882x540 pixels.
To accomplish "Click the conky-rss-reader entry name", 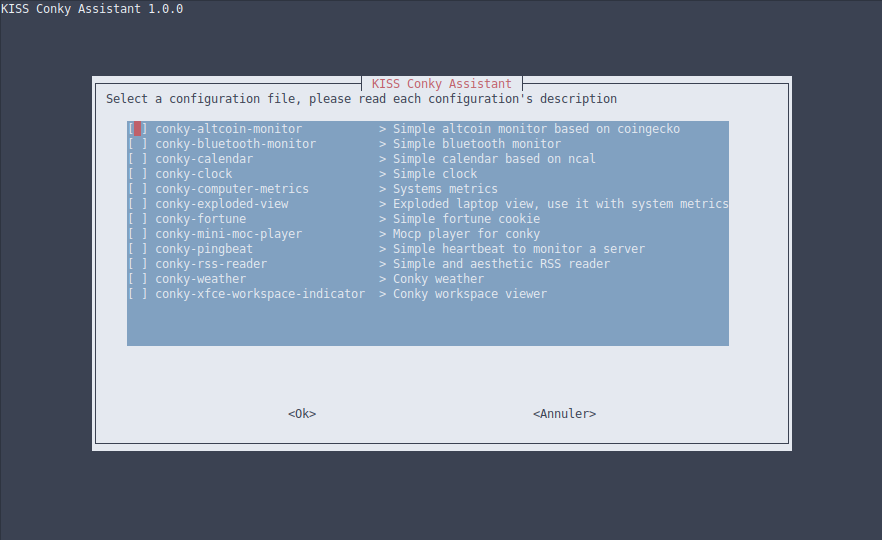I will (211, 264).
